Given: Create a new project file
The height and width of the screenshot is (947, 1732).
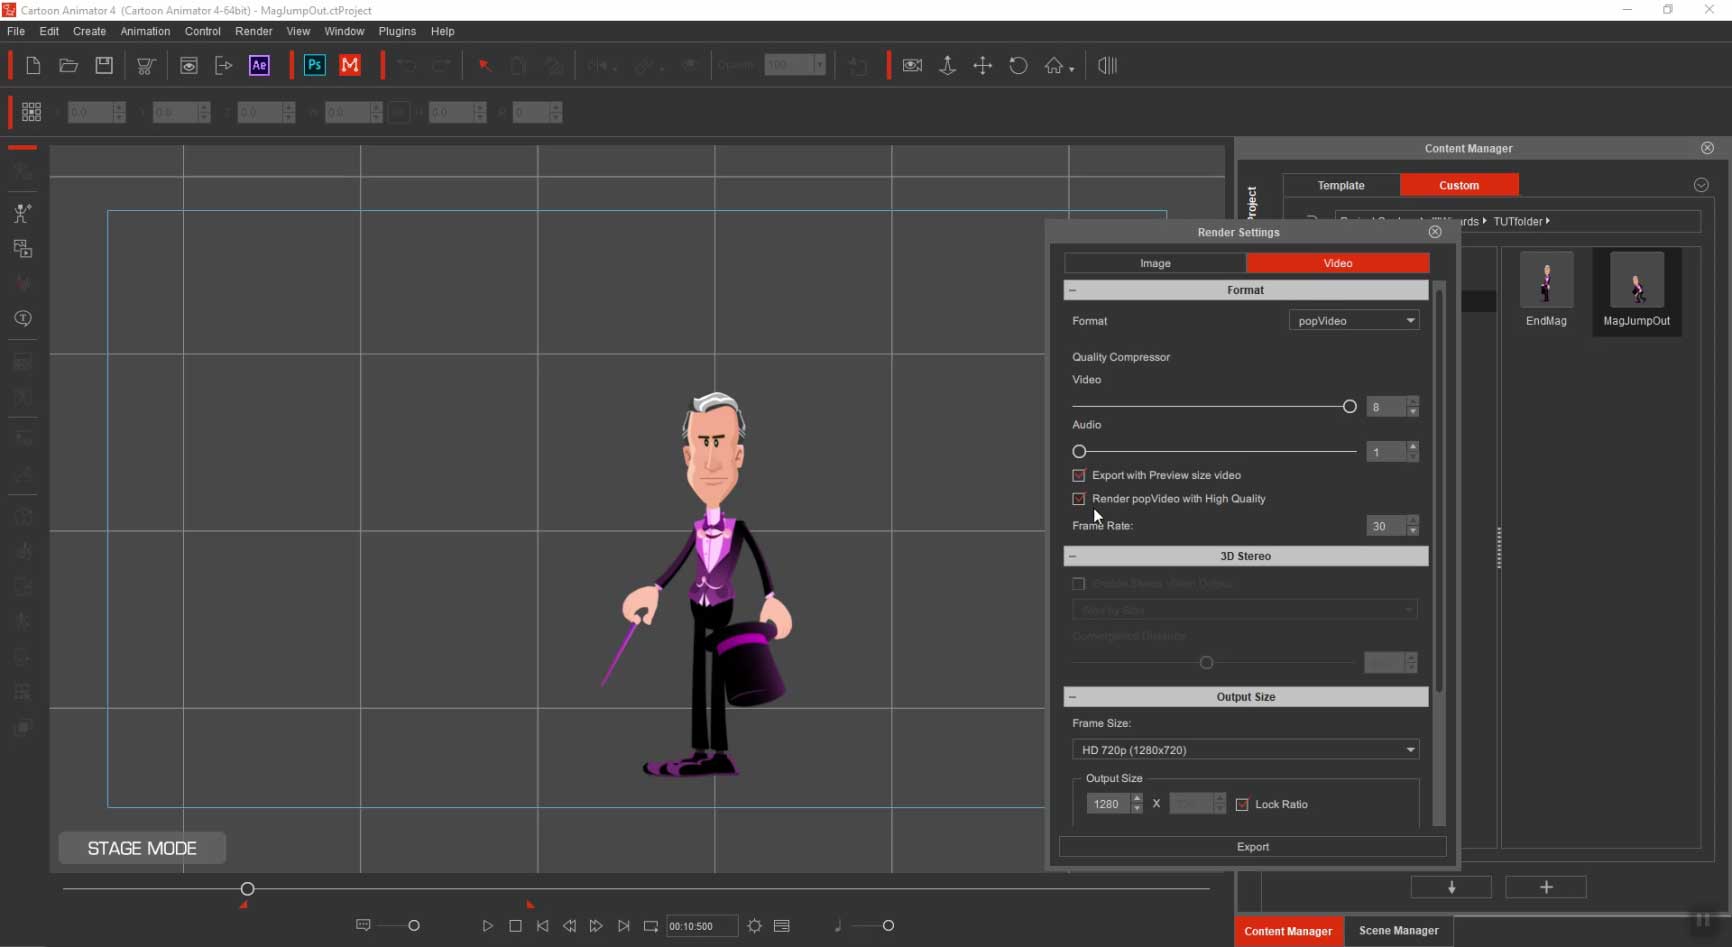Looking at the screenshot, I should click(33, 66).
